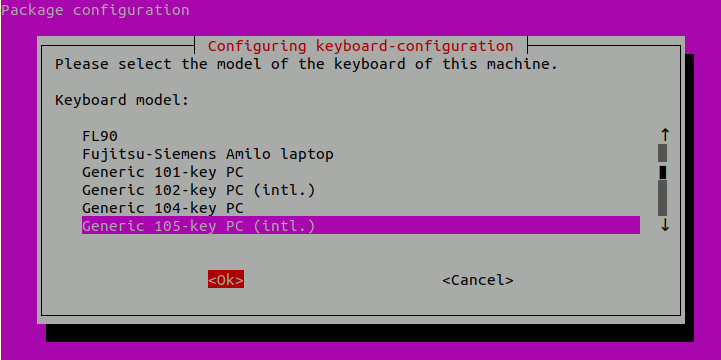
Task: Click the scrollbar track above the black indicator
Action: (663, 153)
